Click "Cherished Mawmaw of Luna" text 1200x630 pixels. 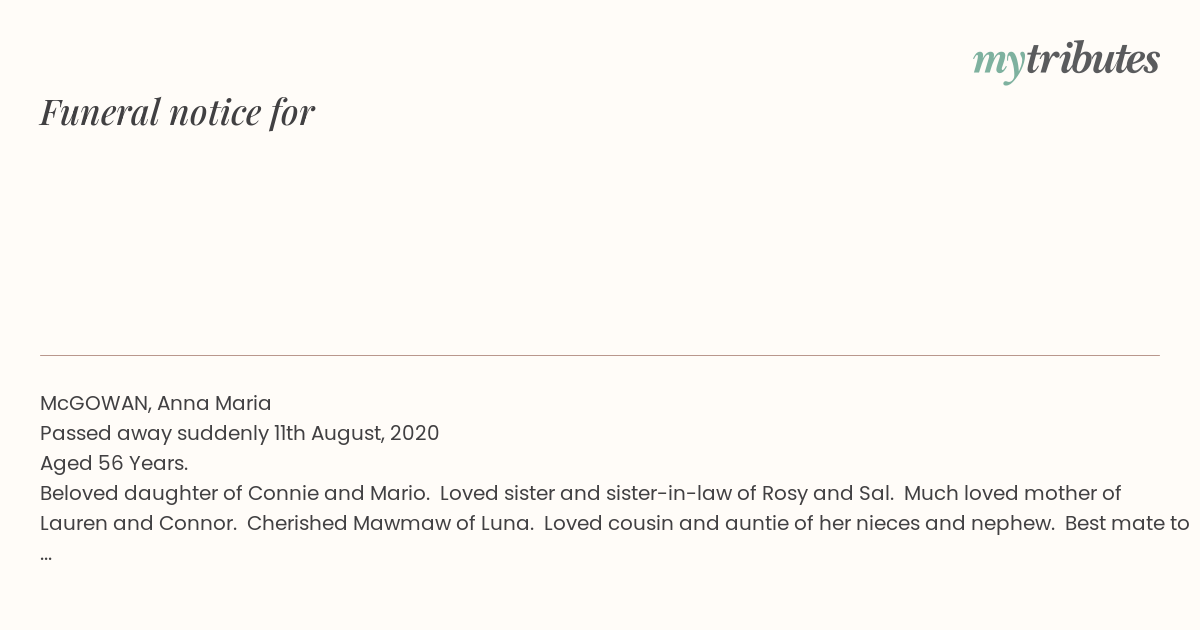(x=390, y=523)
